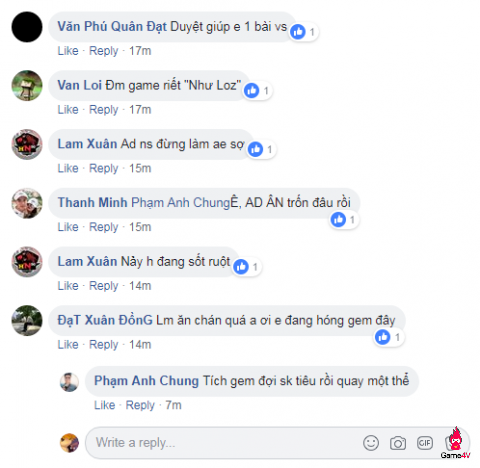Like Thanh Minh's comment
Viewport: 480px width, 468px height.
68,227
